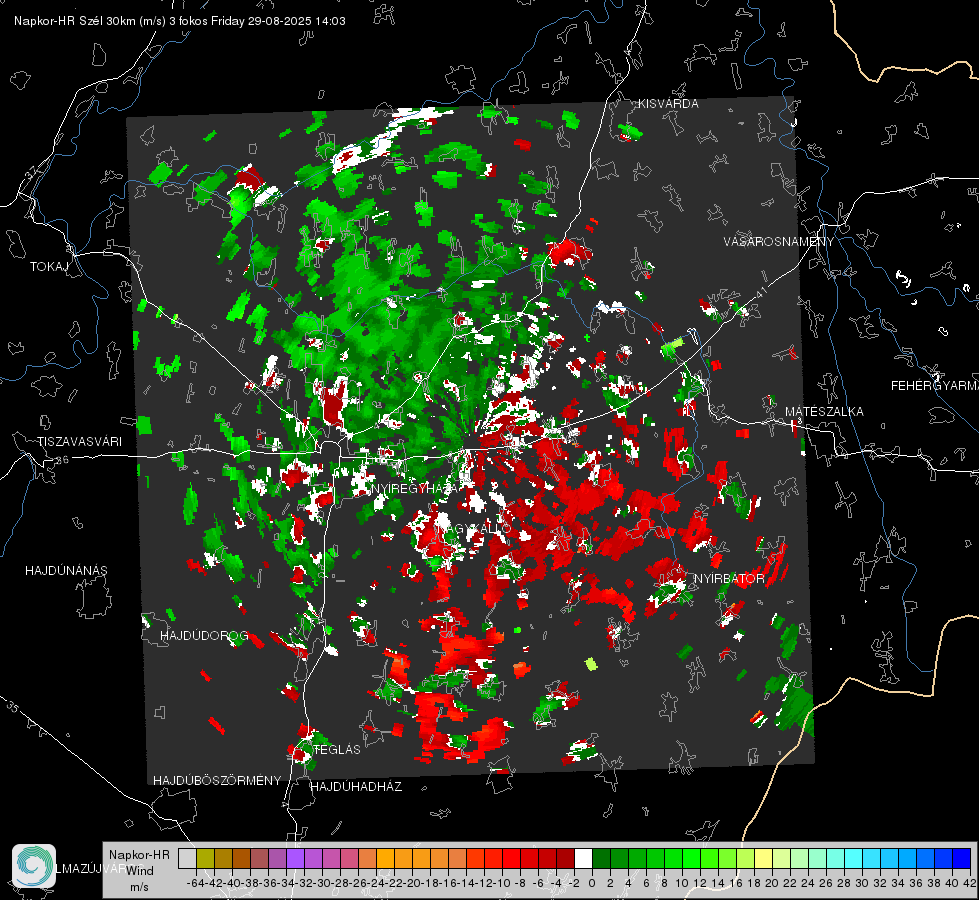Click the VÁSÁROSNAMÉNY town label
Viewport: 979px width, 900px height.
(x=779, y=241)
